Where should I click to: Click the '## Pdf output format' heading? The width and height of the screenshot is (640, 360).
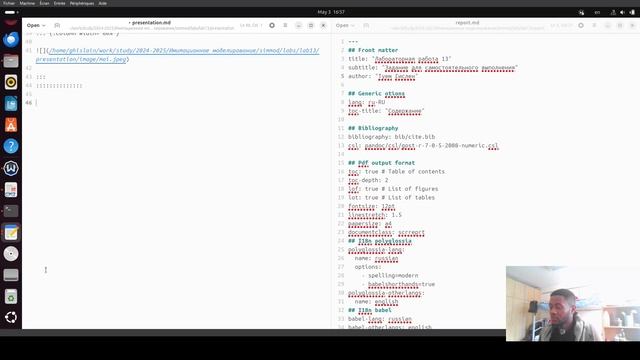(x=381, y=163)
